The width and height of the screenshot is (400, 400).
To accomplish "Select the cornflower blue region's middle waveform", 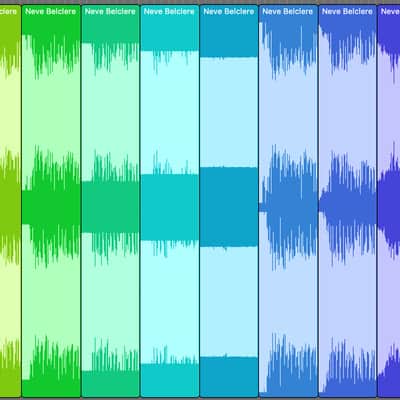I will click(x=288, y=207).
